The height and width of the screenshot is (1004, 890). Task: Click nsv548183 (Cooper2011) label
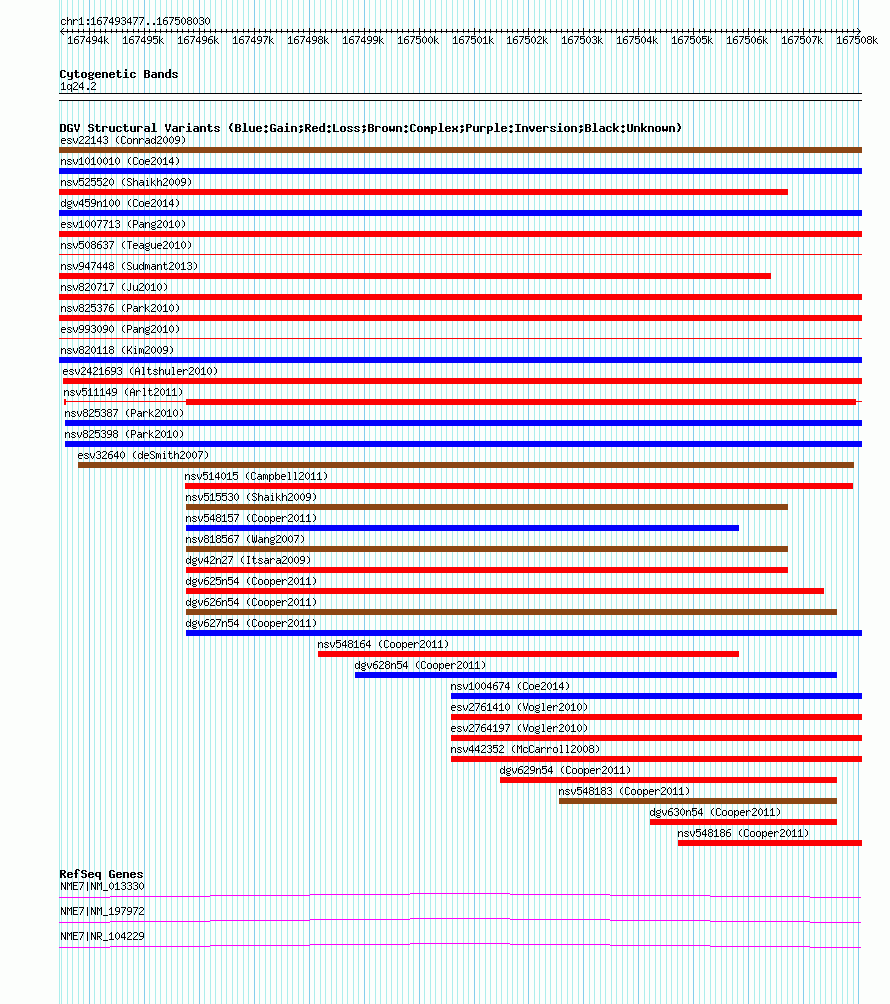[624, 791]
